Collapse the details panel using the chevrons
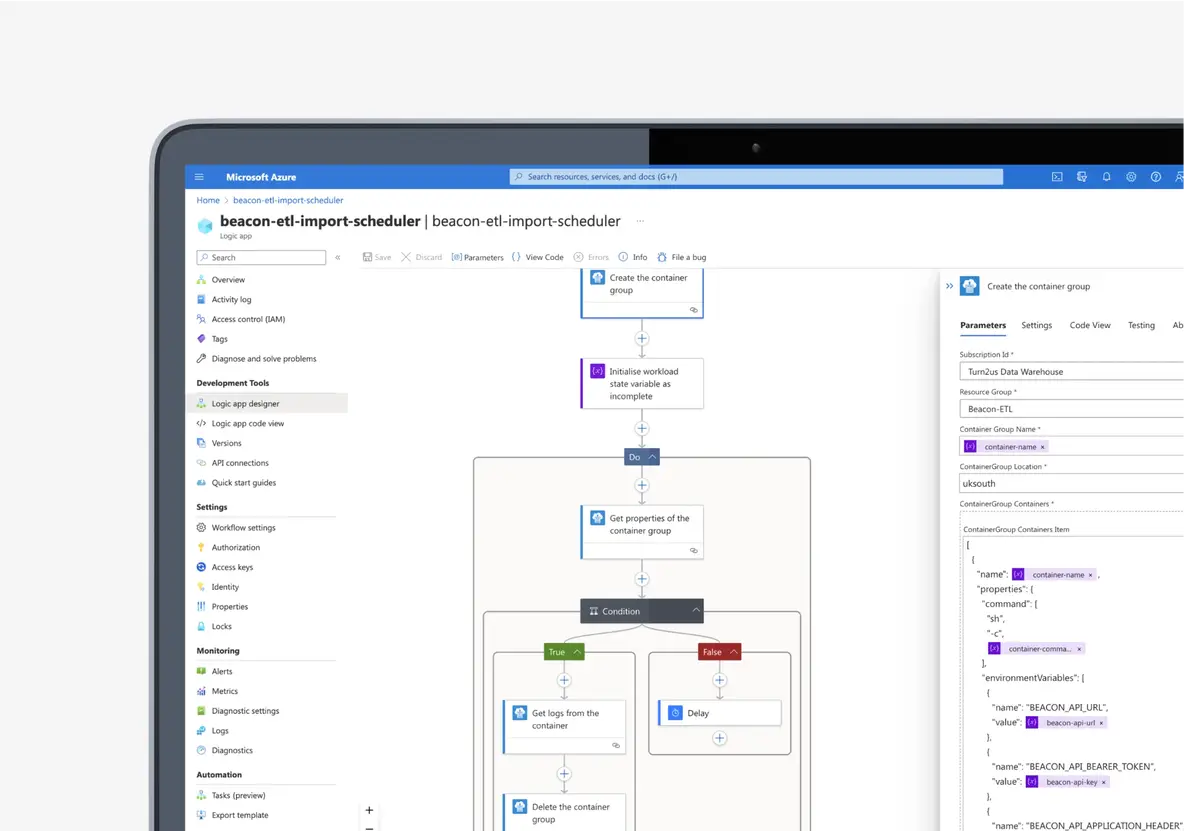Image resolution: width=1184 pixels, height=831 pixels. (x=949, y=286)
